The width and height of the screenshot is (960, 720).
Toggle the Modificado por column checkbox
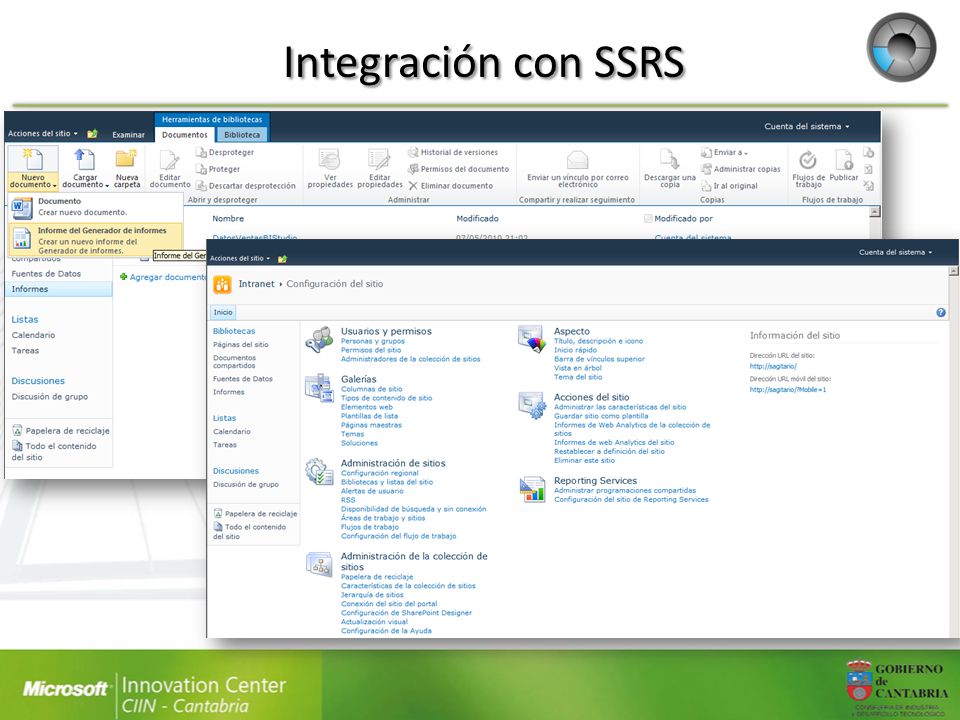click(648, 219)
